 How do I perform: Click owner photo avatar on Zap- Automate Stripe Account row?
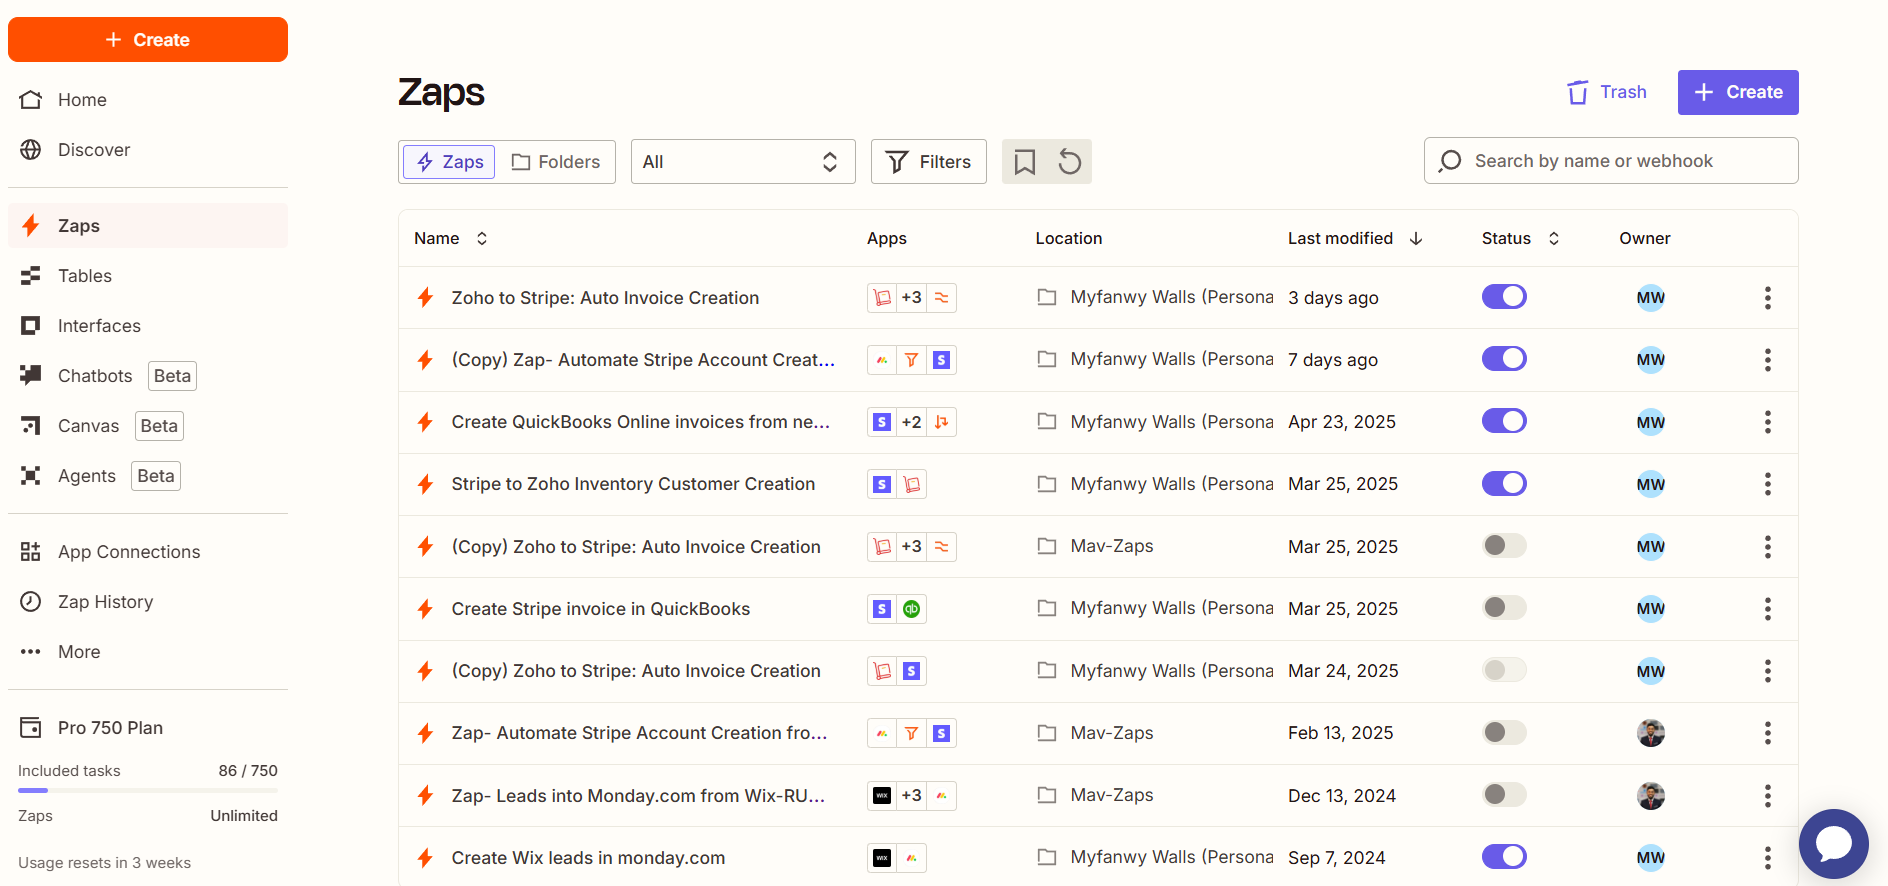1651,733
